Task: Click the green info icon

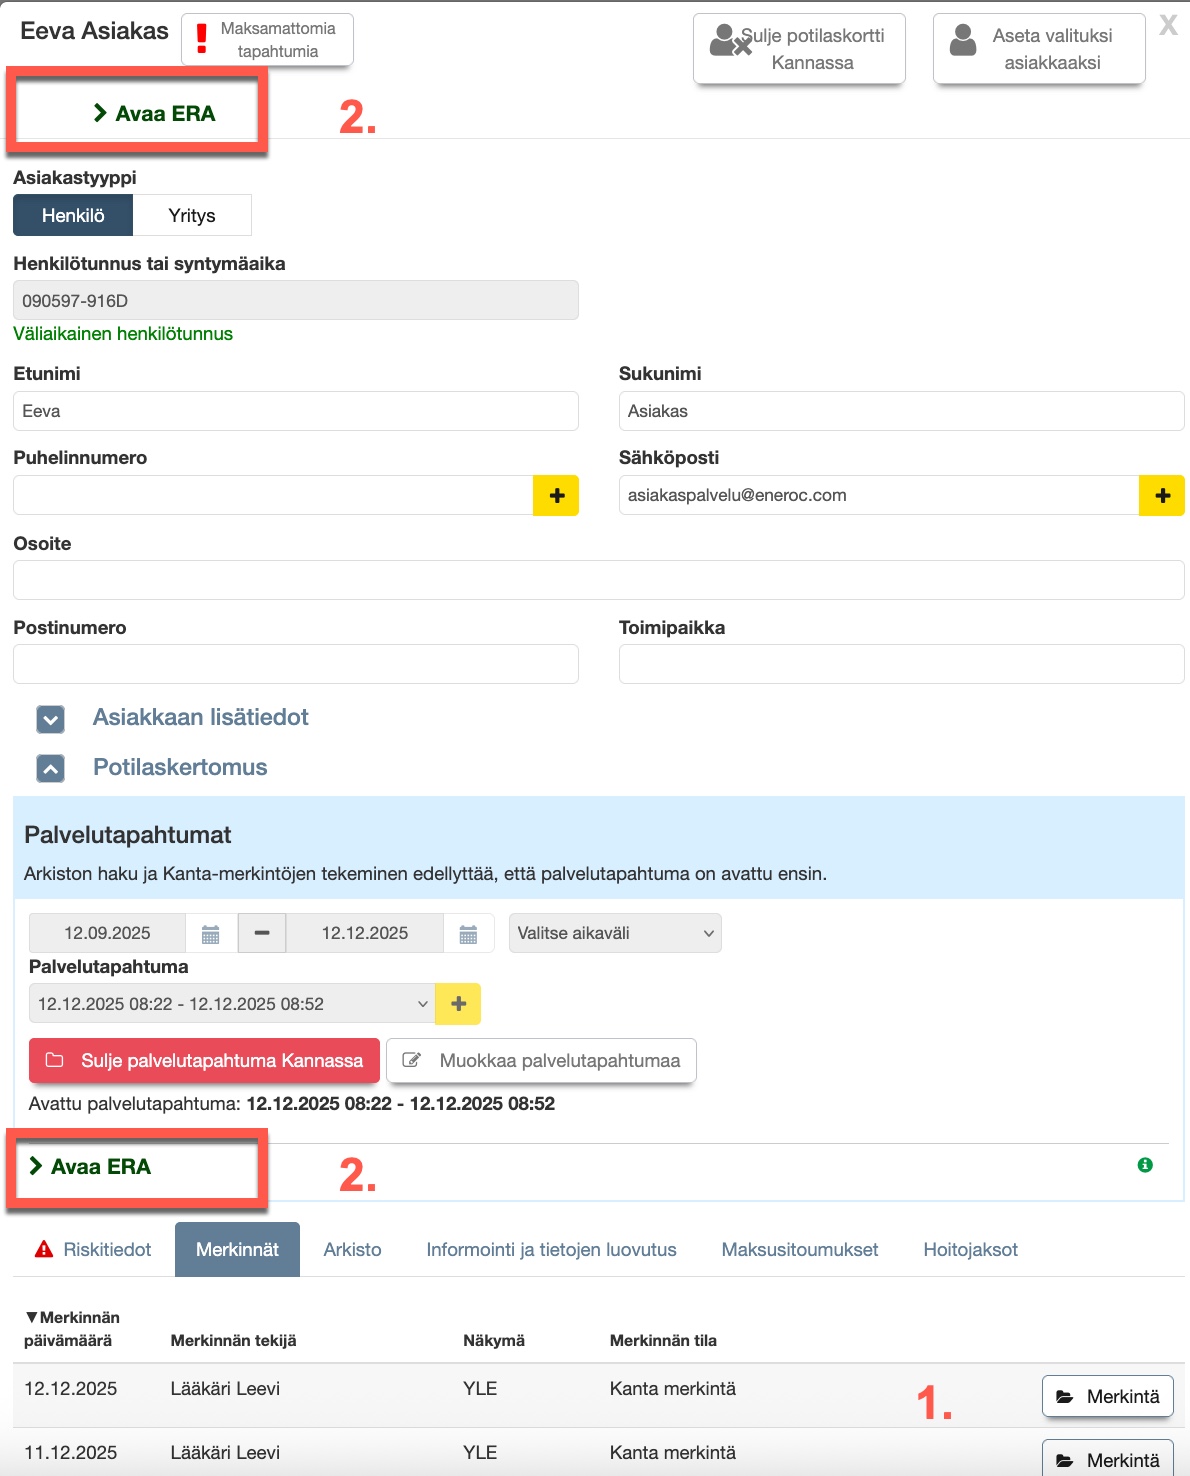Action: [1145, 1165]
